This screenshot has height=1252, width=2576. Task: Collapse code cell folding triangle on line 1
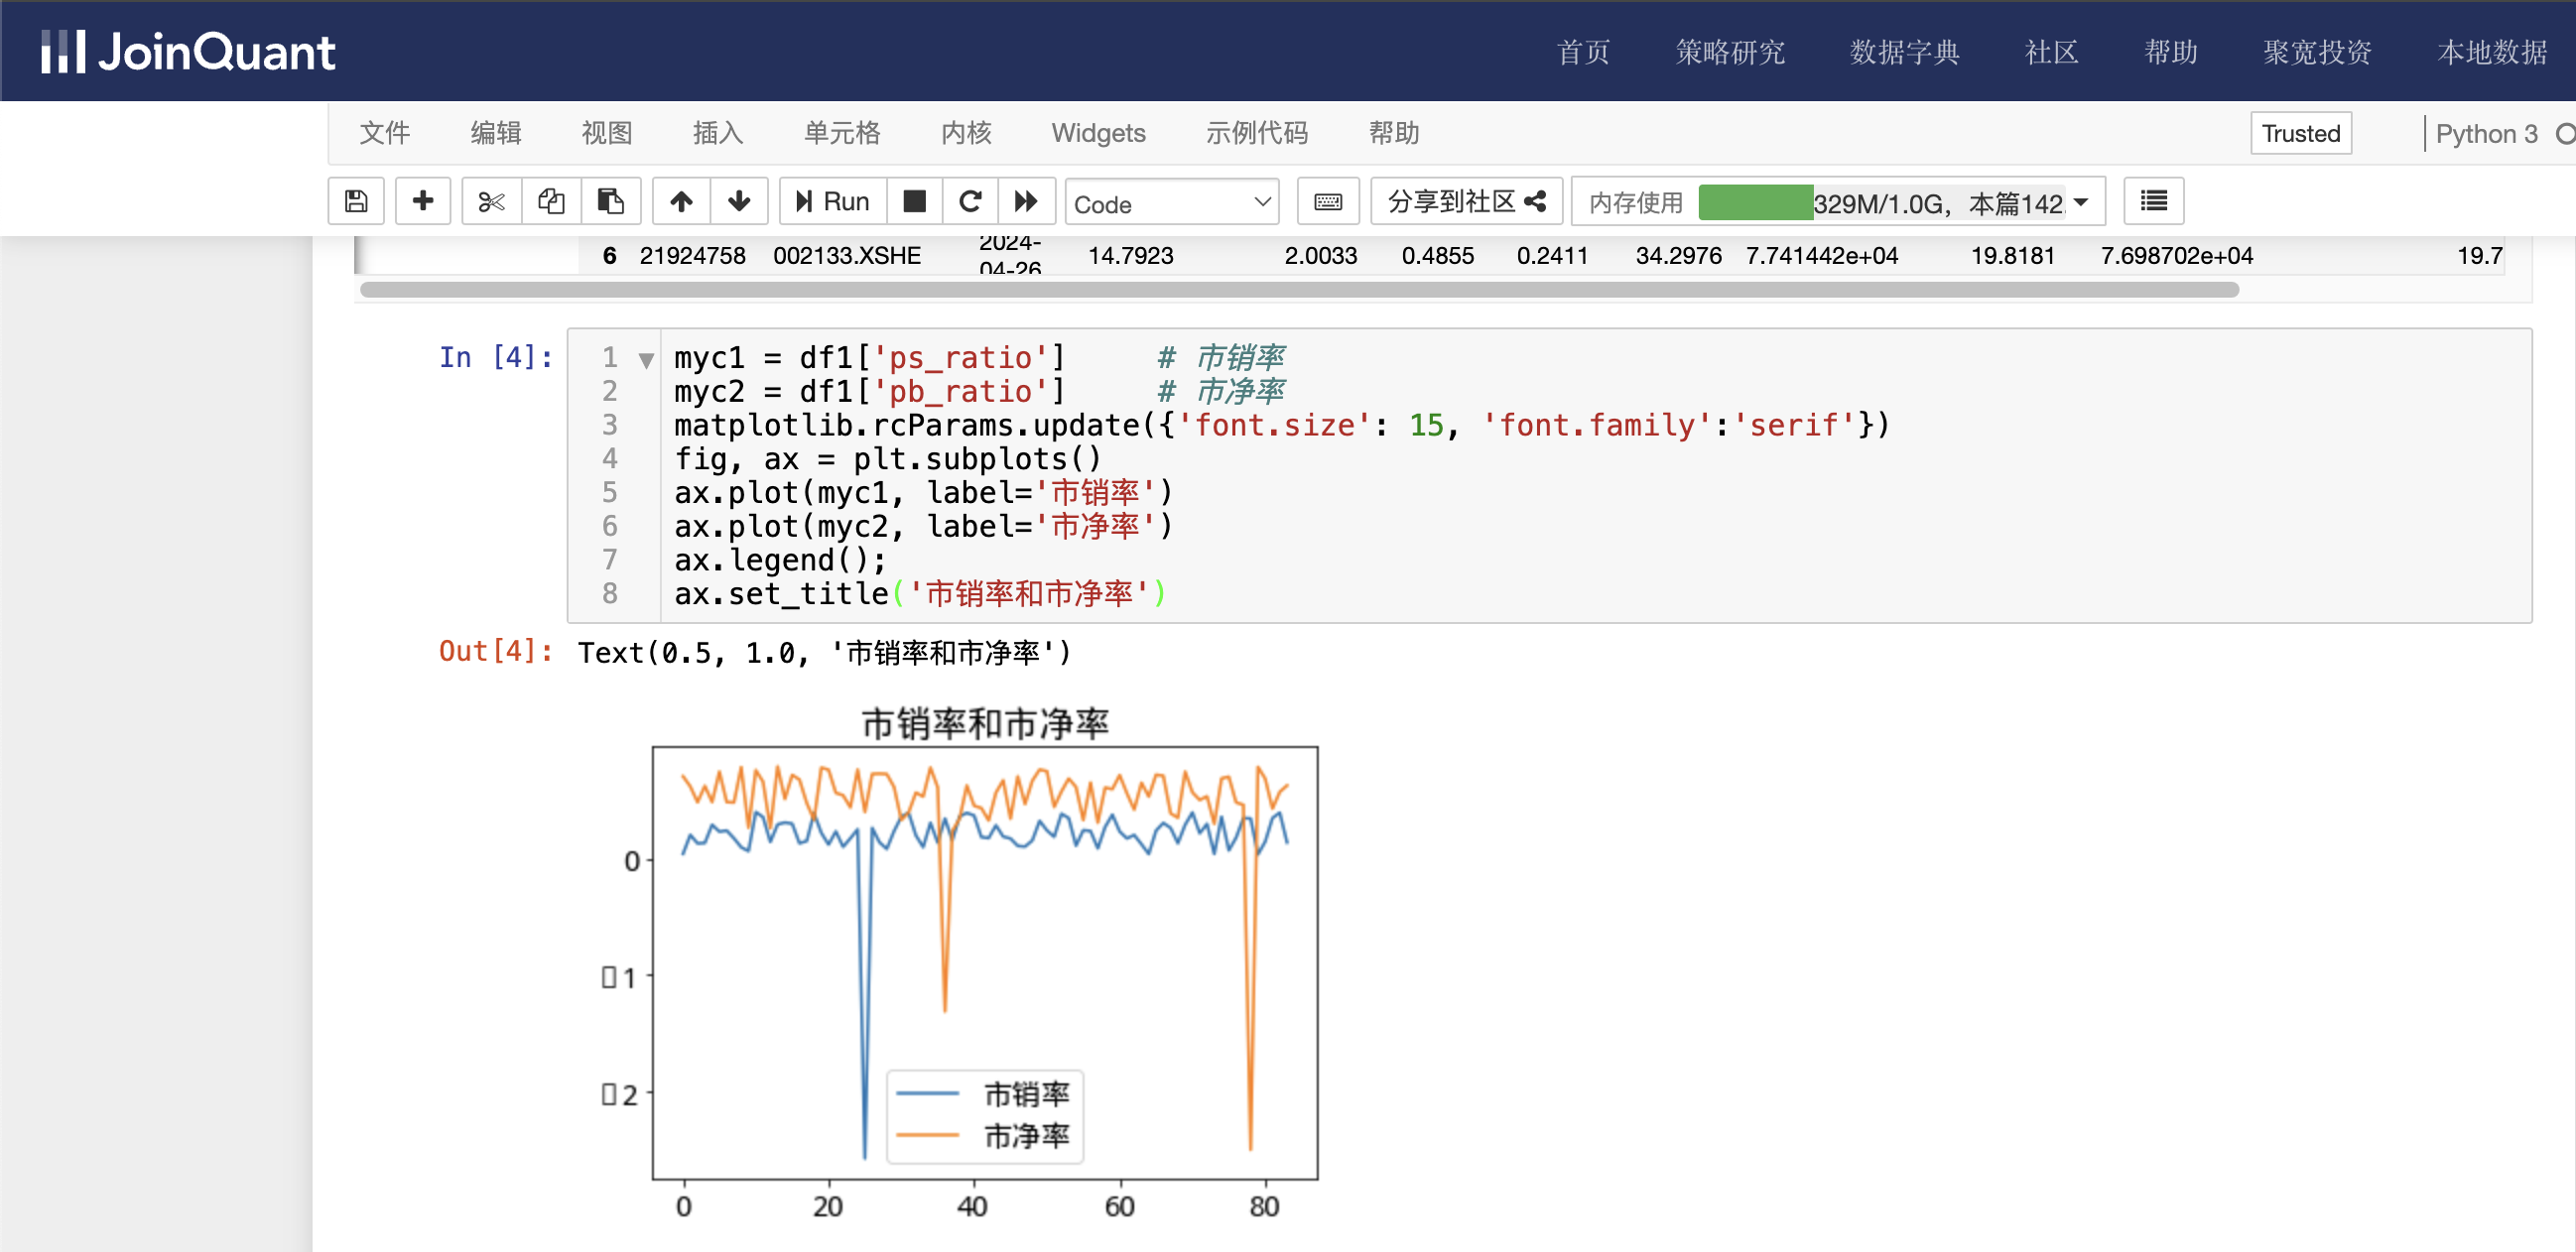point(647,360)
